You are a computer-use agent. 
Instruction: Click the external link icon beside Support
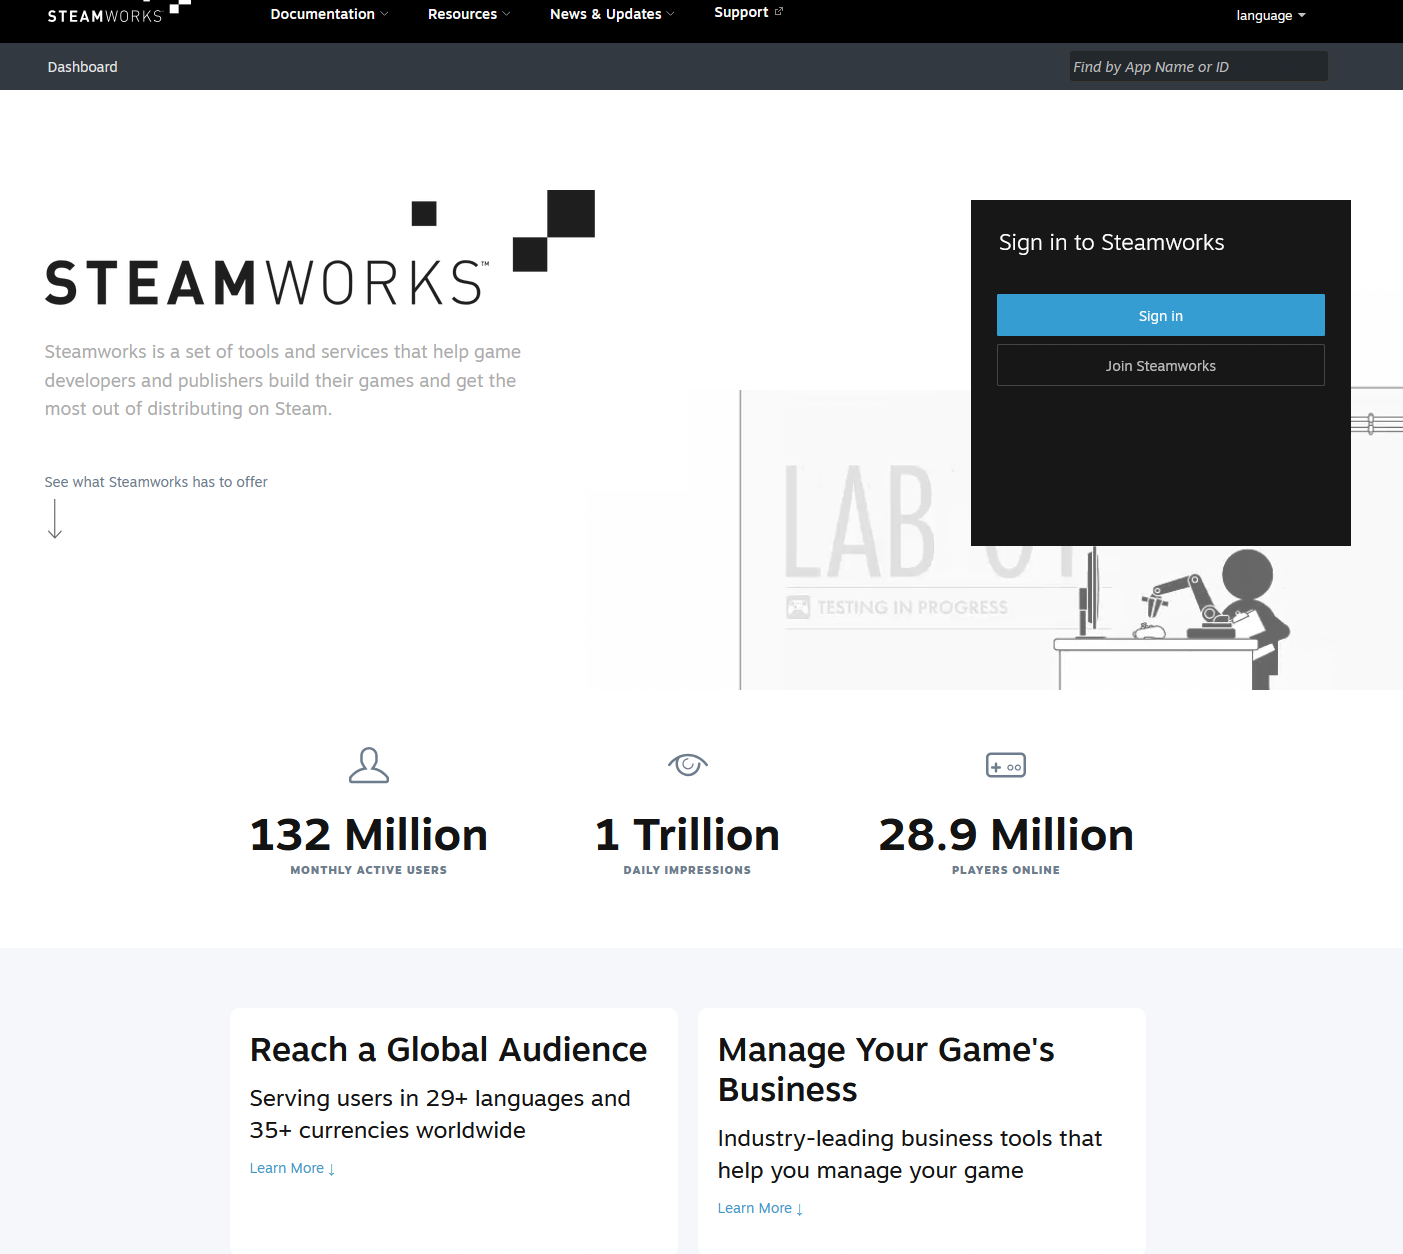(779, 12)
